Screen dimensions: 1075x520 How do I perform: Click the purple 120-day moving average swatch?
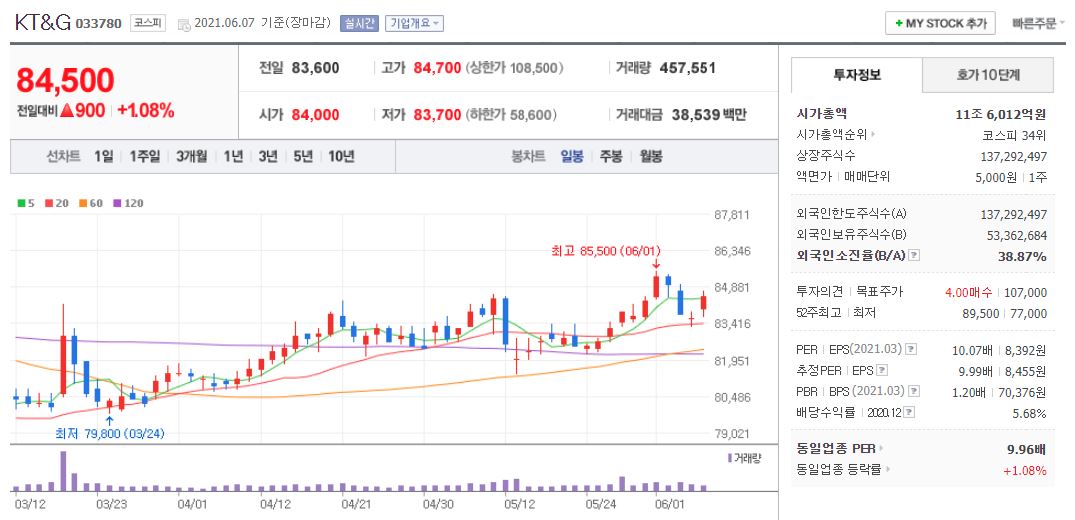click(x=117, y=203)
